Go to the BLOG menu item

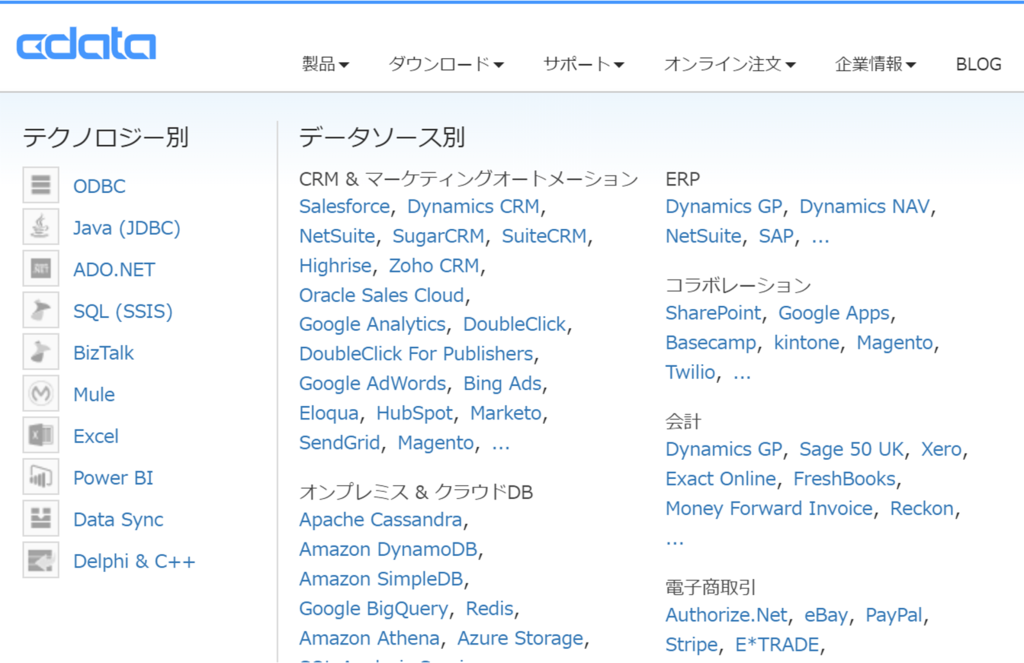pos(978,64)
